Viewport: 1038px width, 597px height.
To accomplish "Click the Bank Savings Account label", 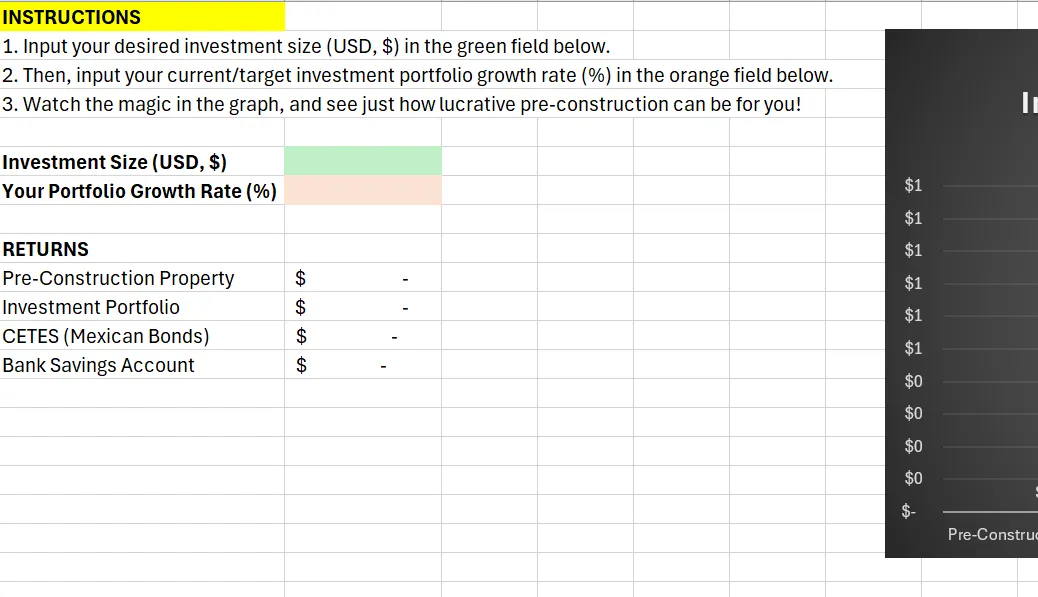I will (x=98, y=365).
